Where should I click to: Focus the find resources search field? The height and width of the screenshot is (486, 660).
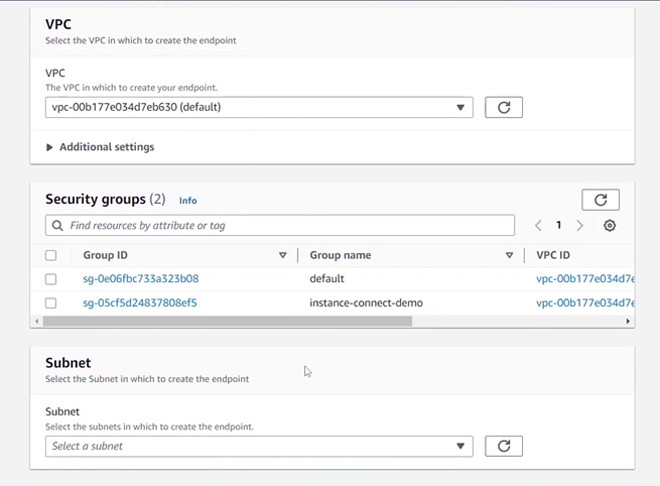tap(285, 226)
